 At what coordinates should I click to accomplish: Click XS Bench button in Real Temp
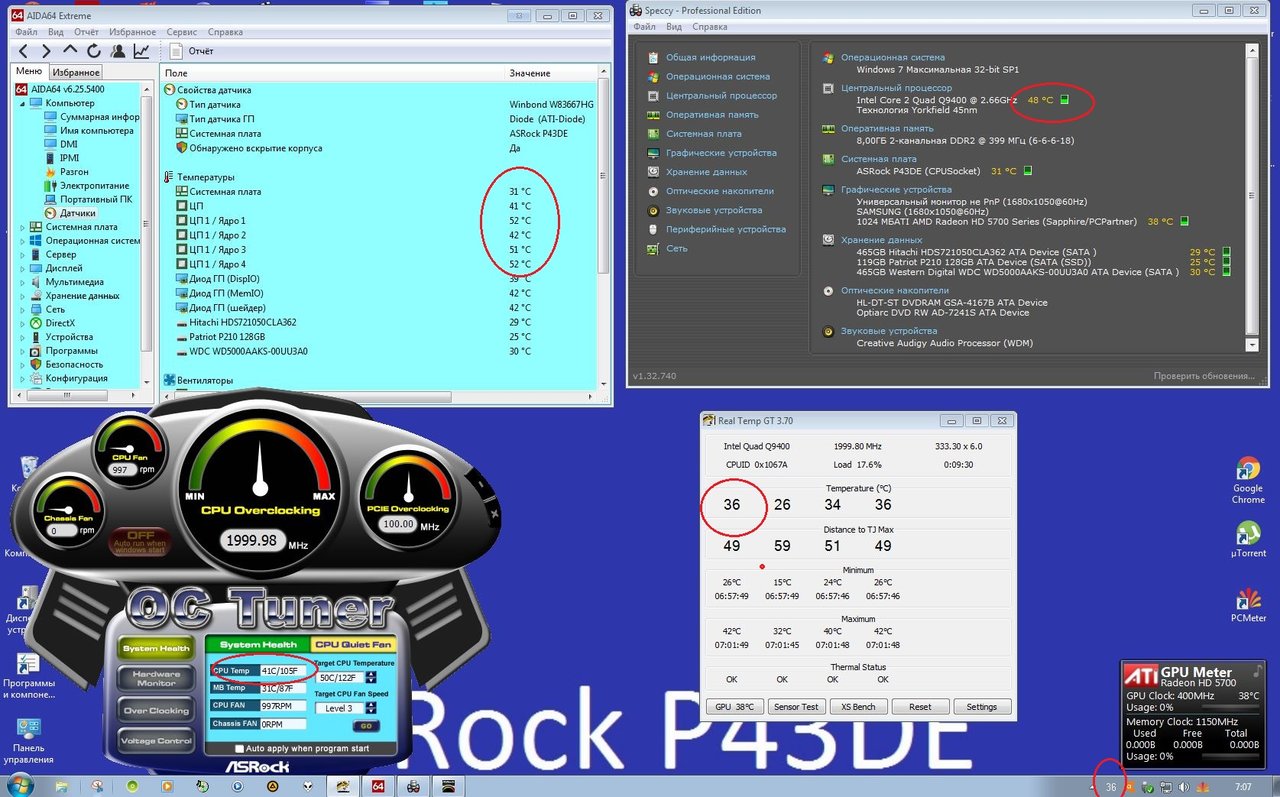coord(859,706)
